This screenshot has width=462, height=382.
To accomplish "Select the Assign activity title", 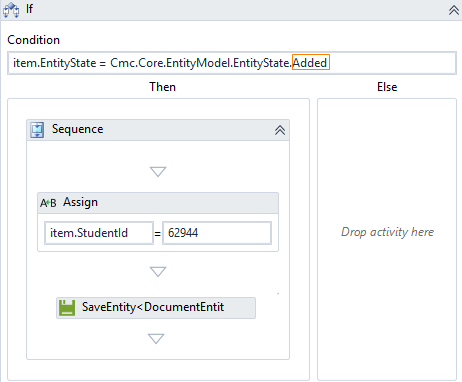I will 81,202.
